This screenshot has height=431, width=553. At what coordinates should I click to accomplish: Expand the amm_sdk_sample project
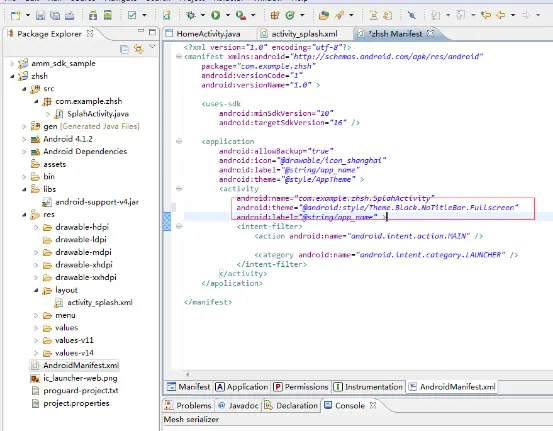pos(12,63)
